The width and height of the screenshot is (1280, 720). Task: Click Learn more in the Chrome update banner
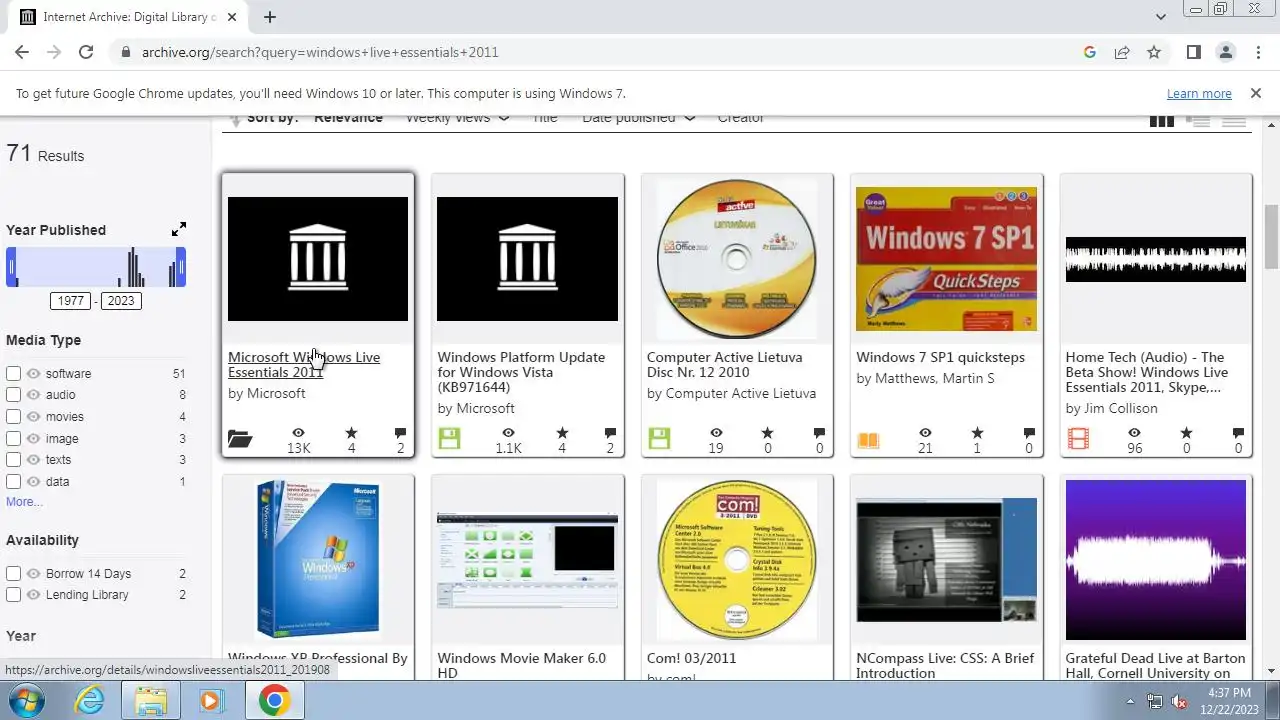[x=1199, y=93]
